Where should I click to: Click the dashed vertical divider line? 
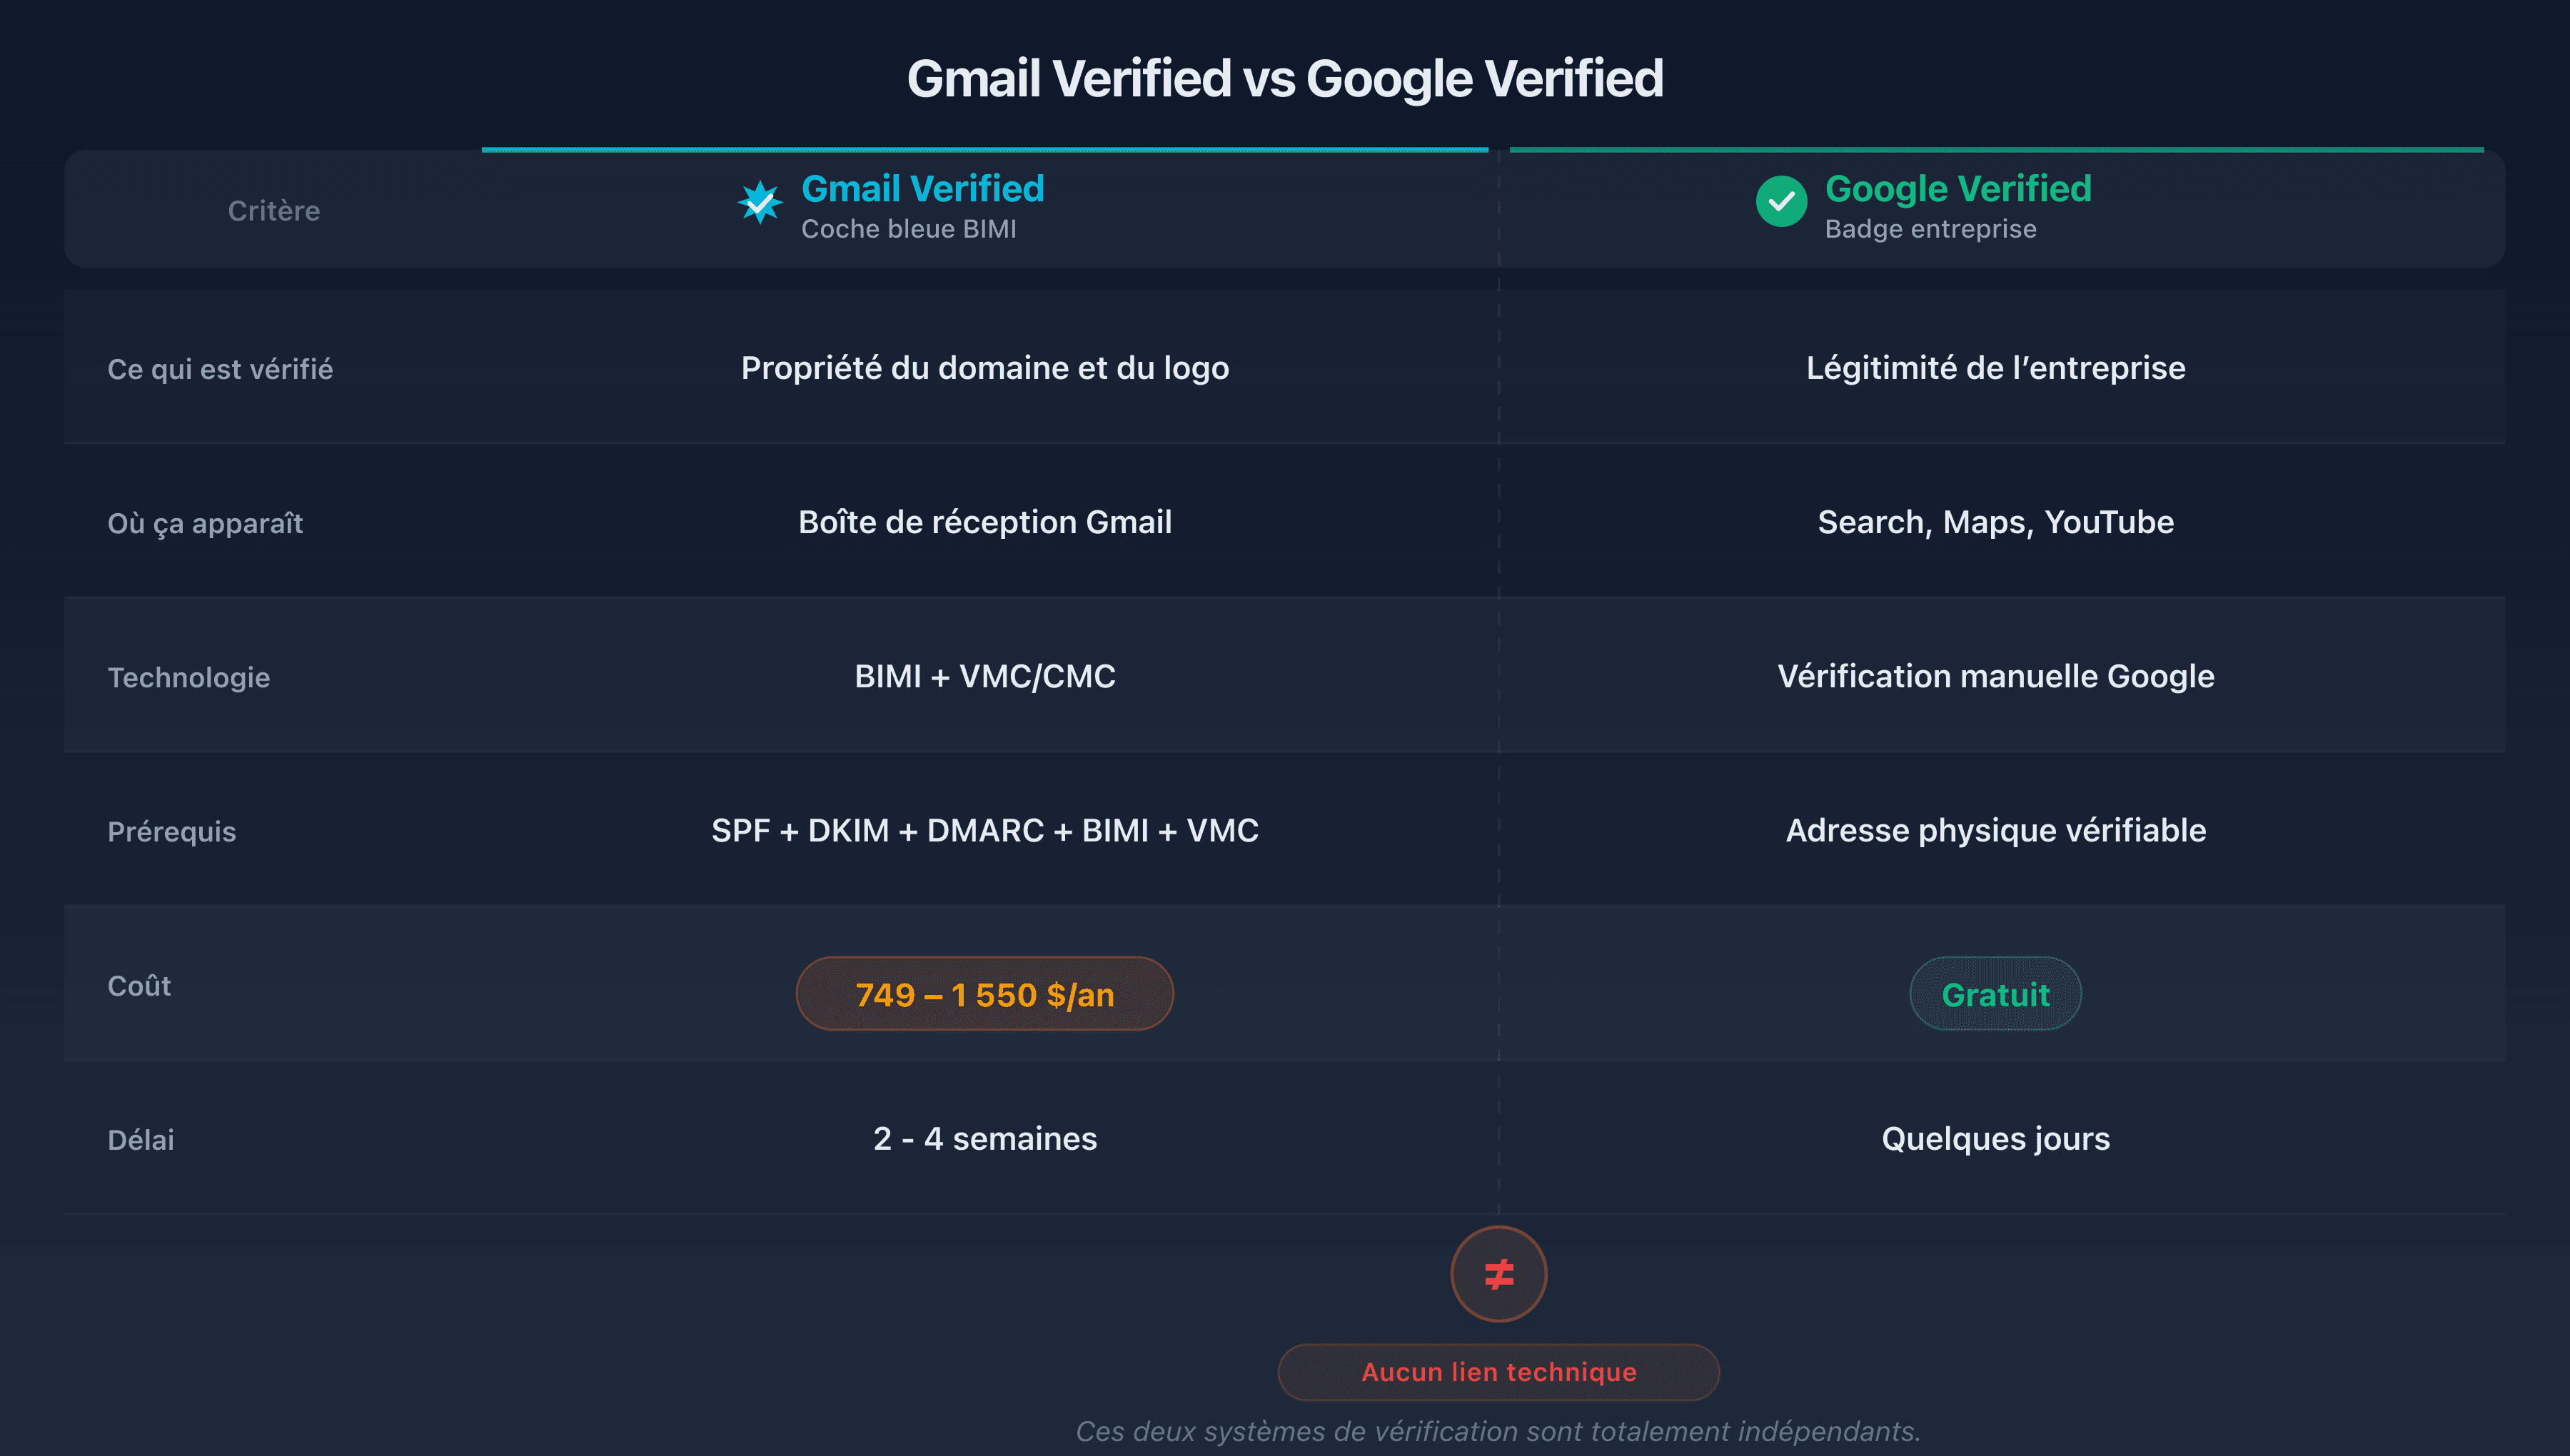pyautogui.click(x=1499, y=700)
